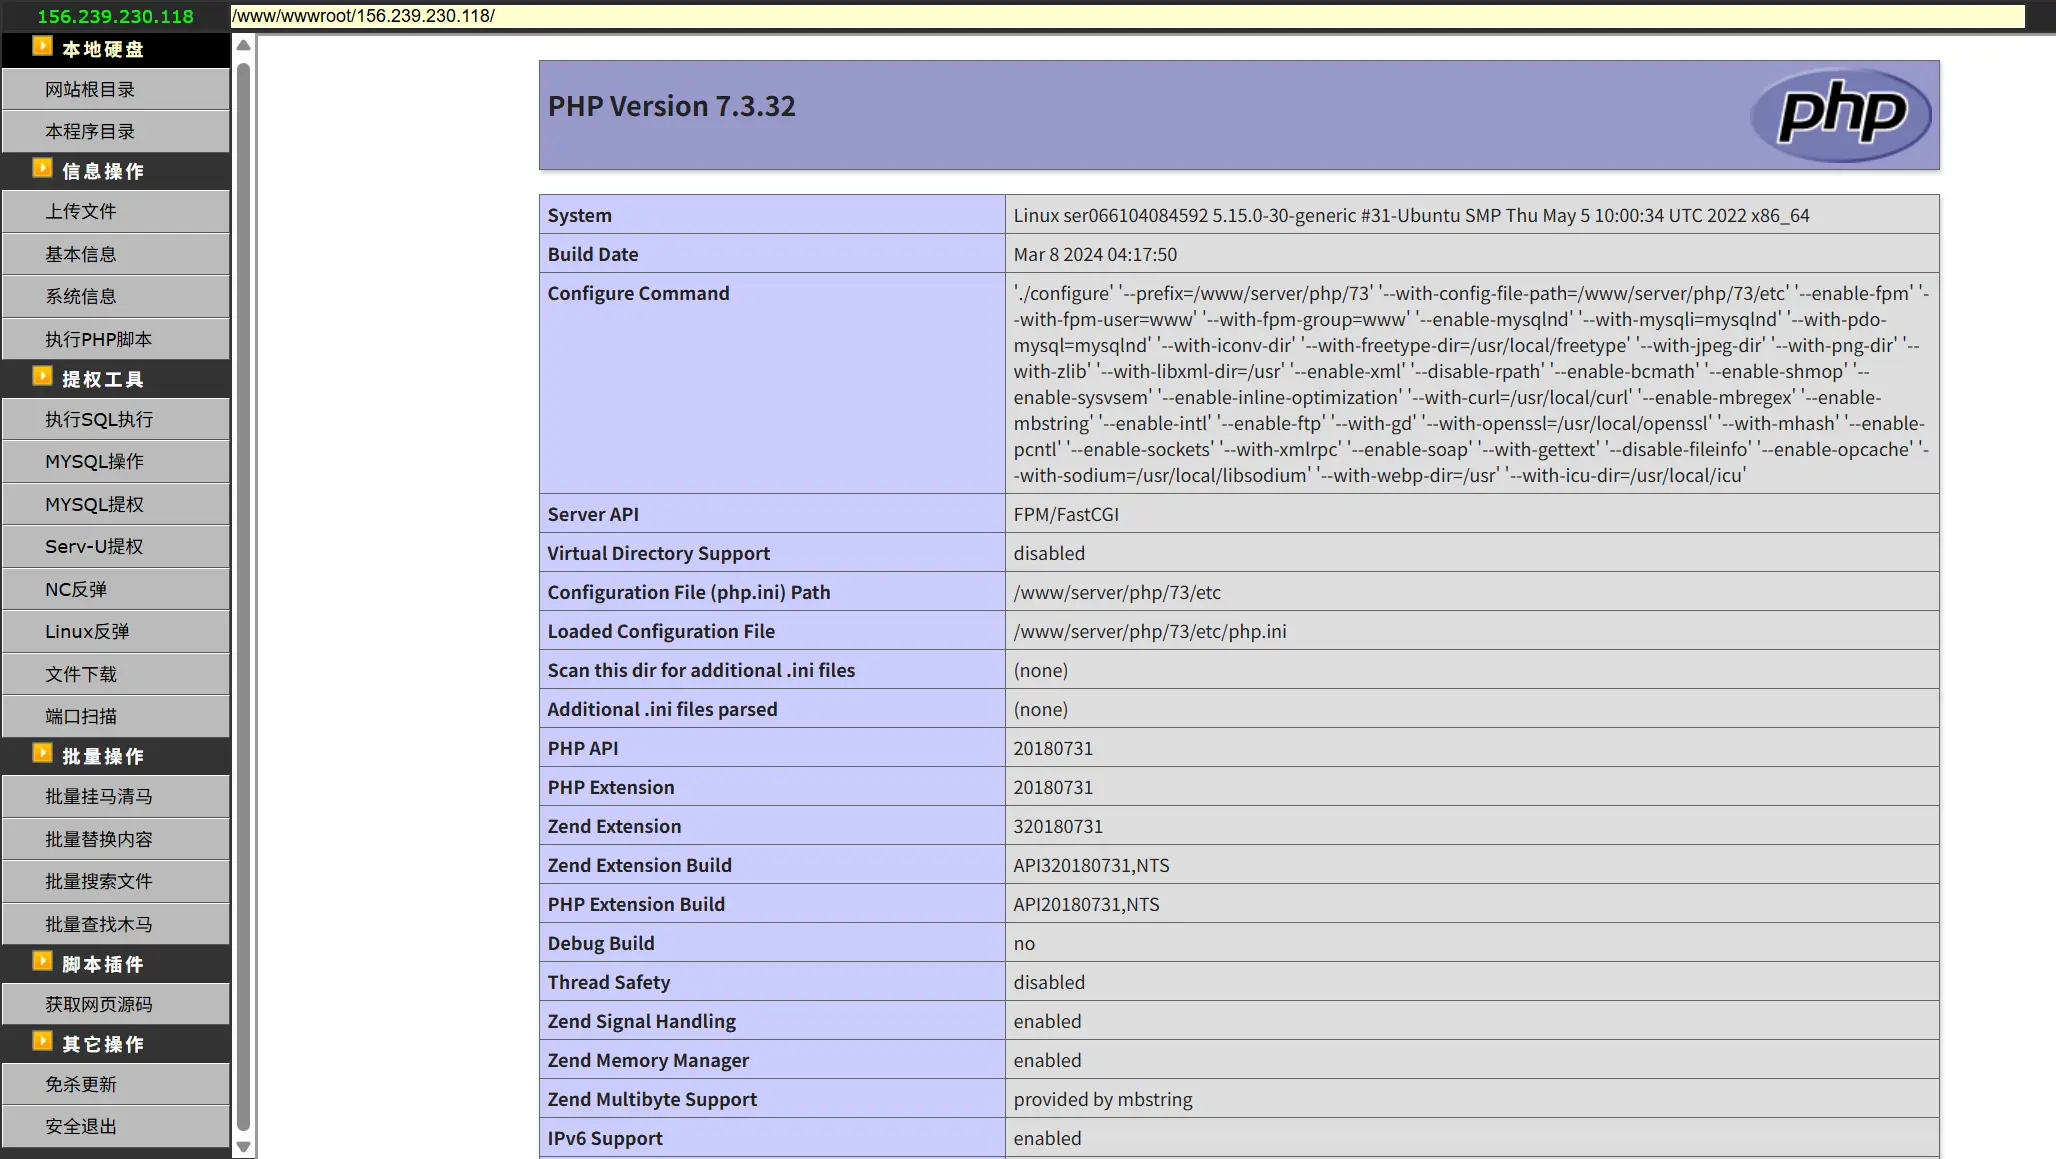Click the sidebar scrollbar up arrow

[x=243, y=45]
